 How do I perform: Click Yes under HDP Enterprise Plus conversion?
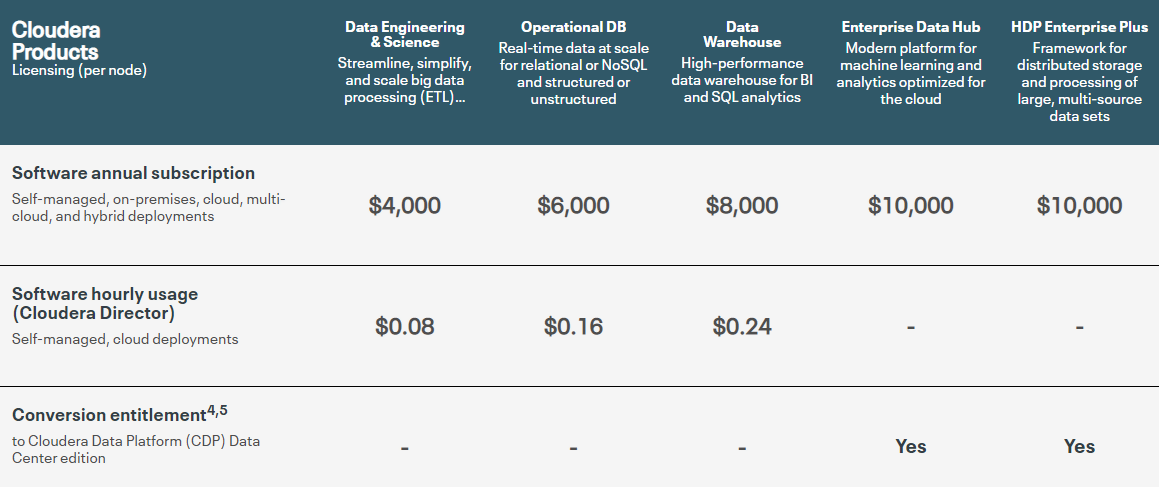coord(1079,446)
